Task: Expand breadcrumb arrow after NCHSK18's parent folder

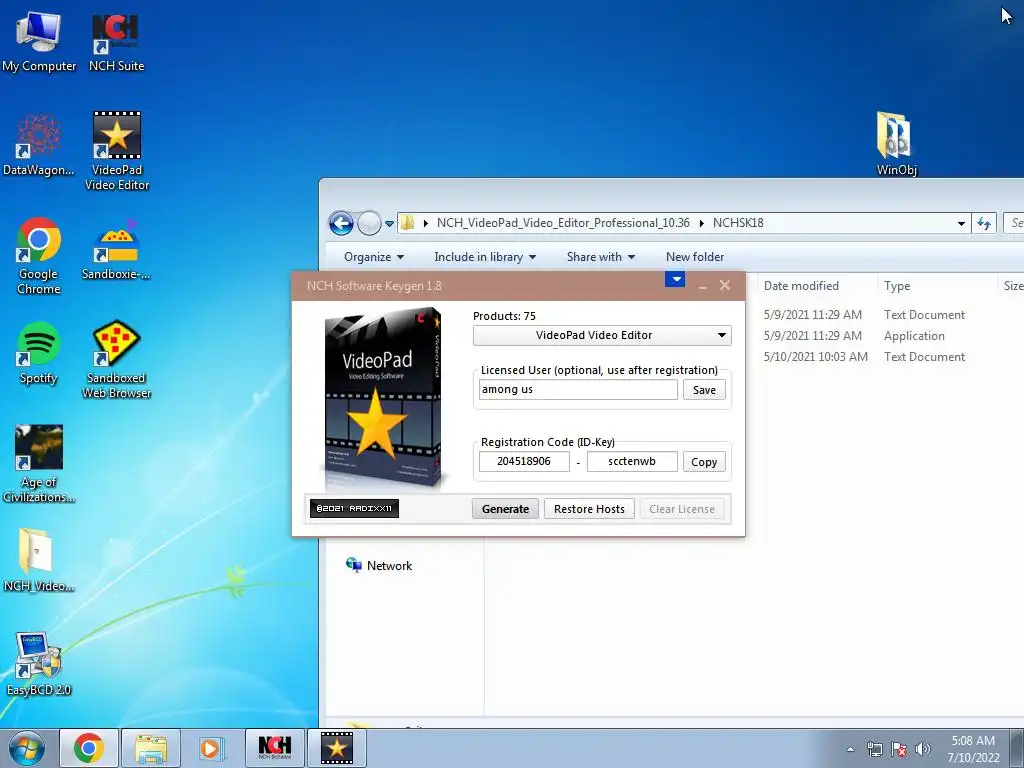Action: coord(702,223)
